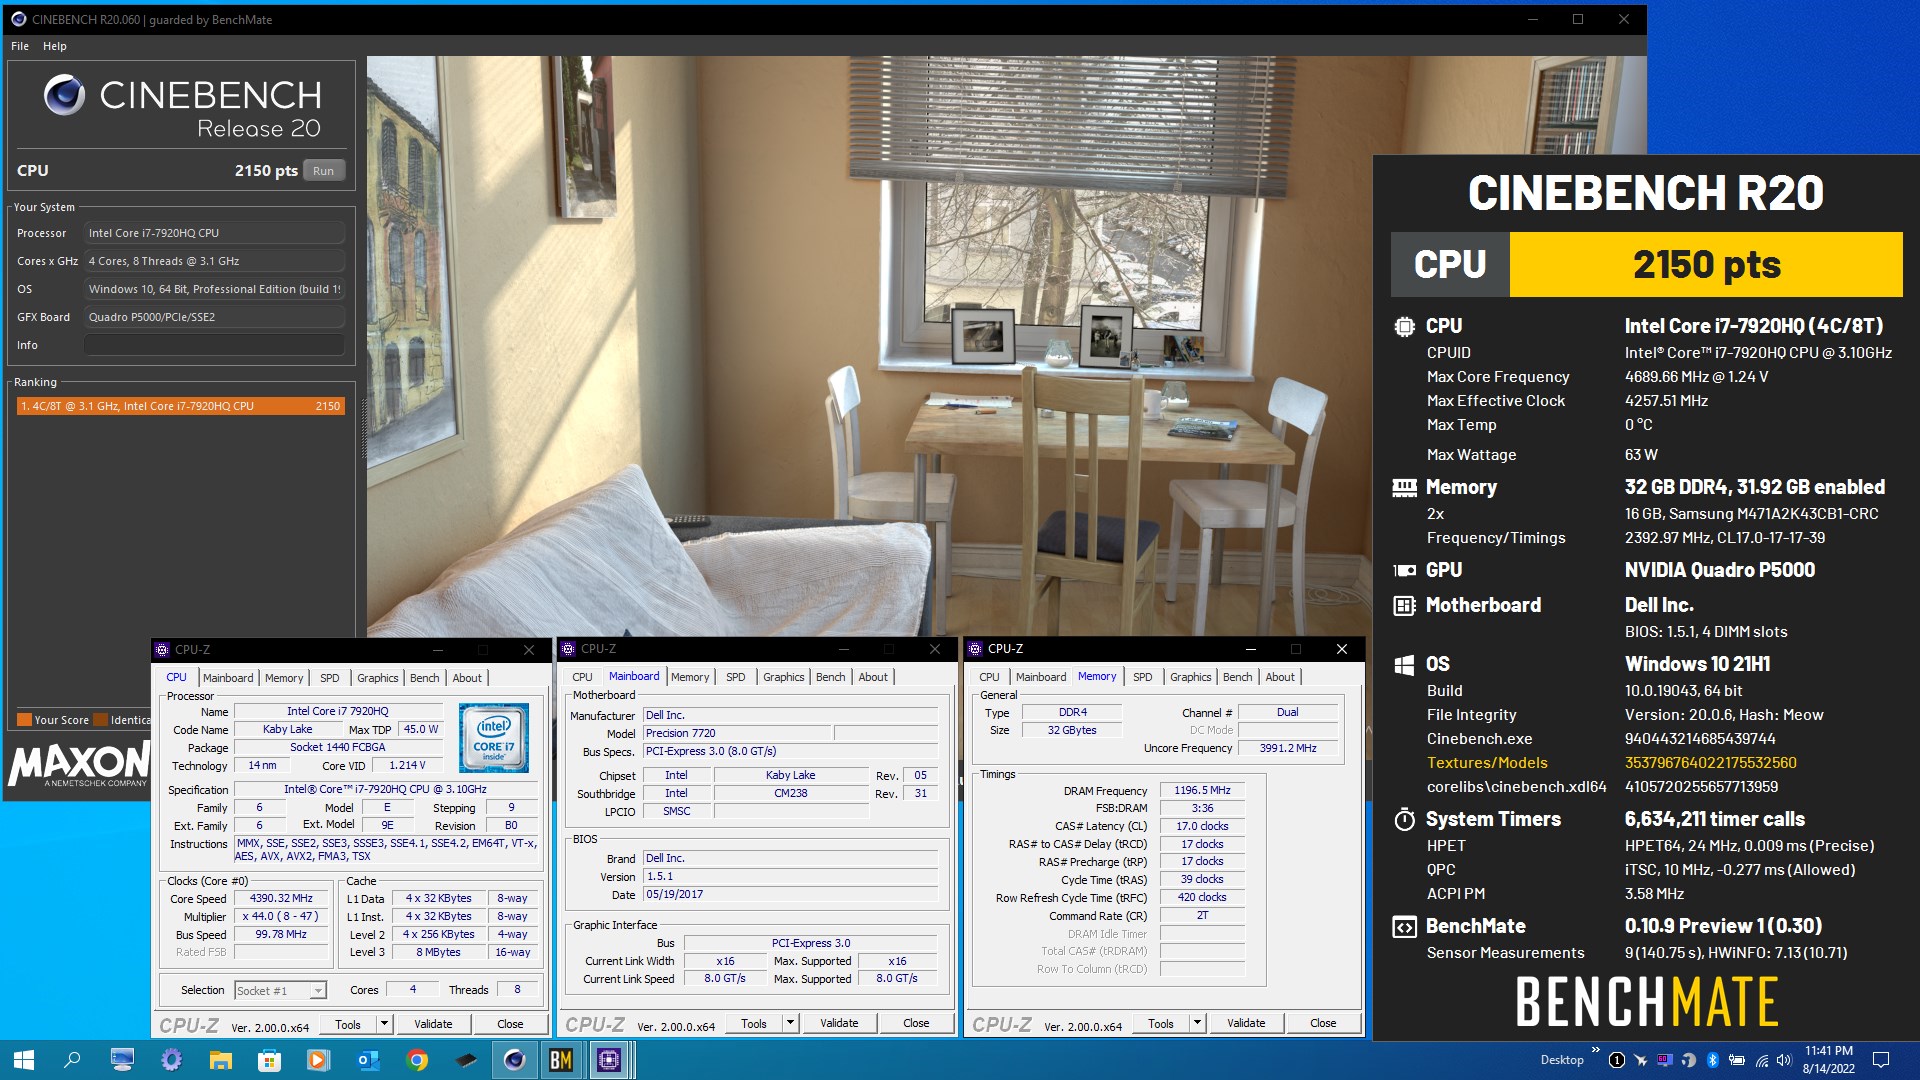Viewport: 1920px width, 1080px height.
Task: Open Outlook from taskbar
Action: 367,1060
